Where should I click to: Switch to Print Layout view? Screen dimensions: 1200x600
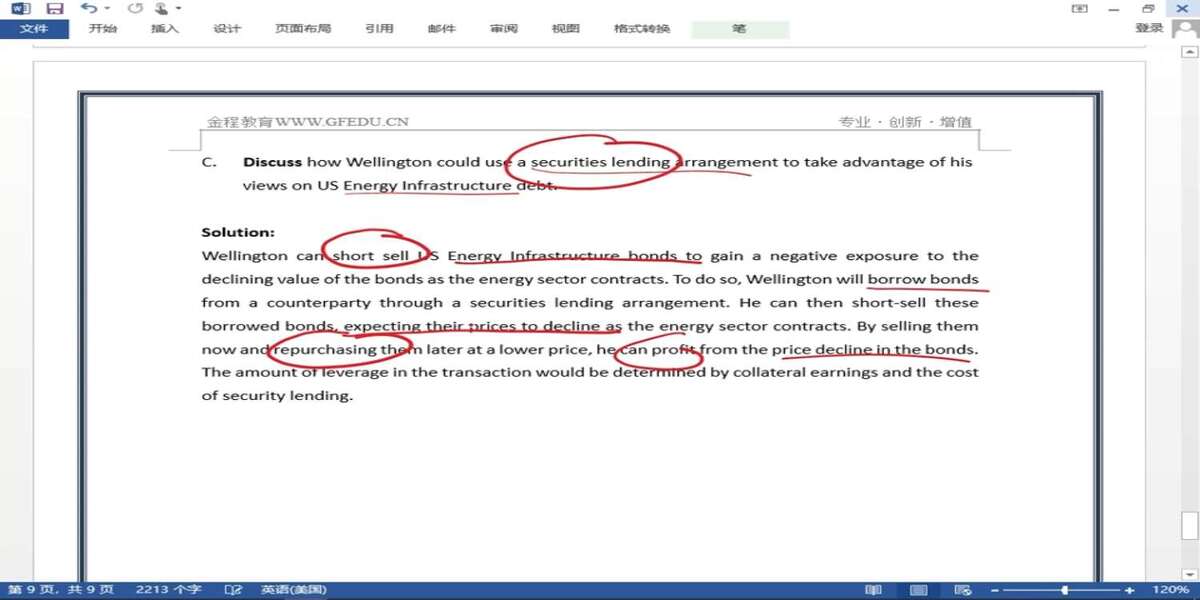918,590
